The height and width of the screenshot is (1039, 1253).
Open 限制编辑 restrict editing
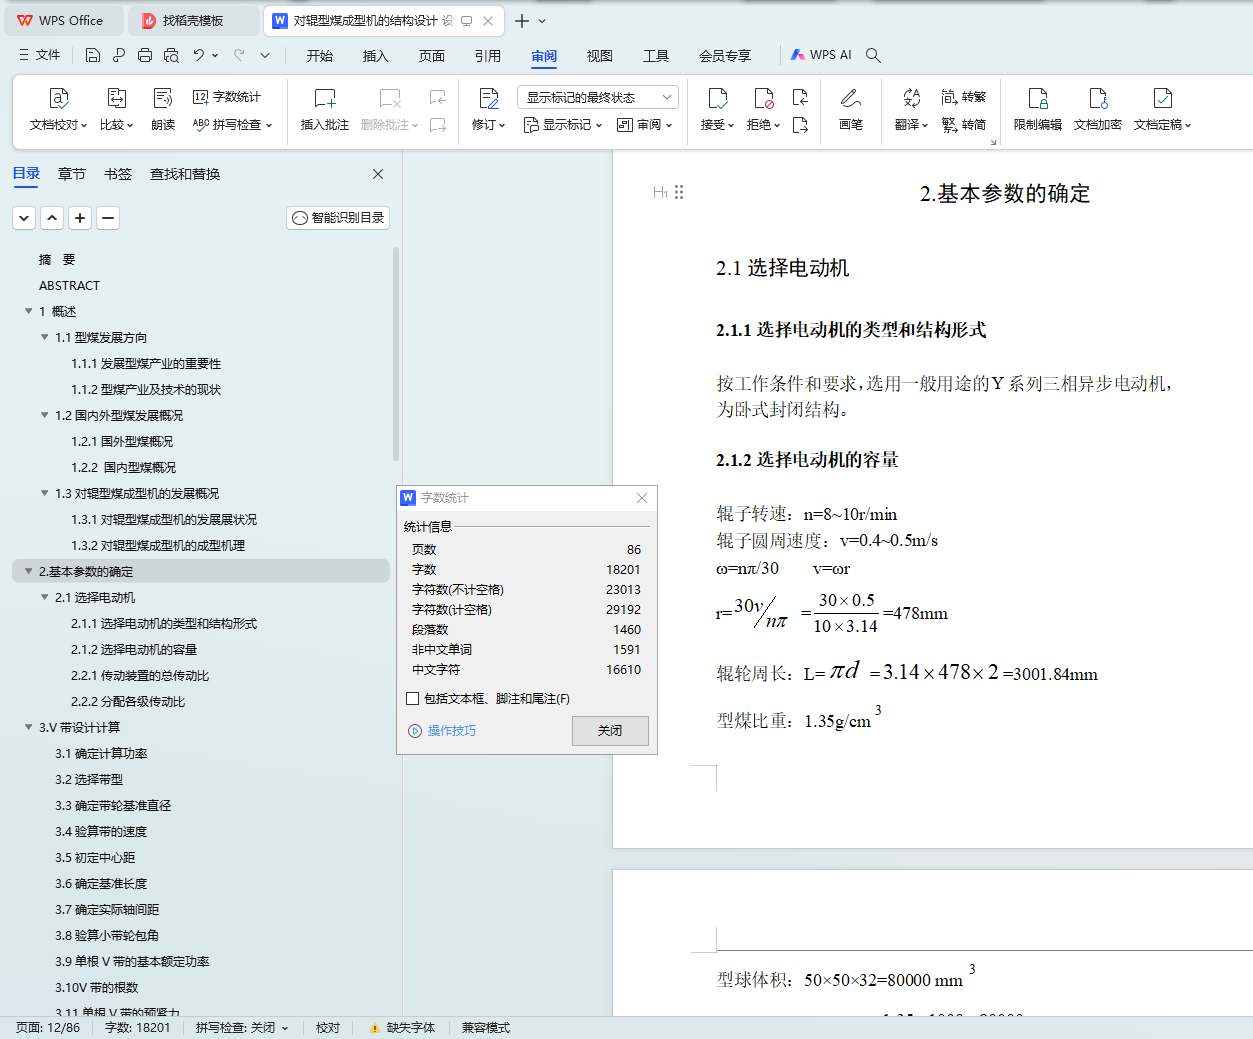pyautogui.click(x=1038, y=110)
